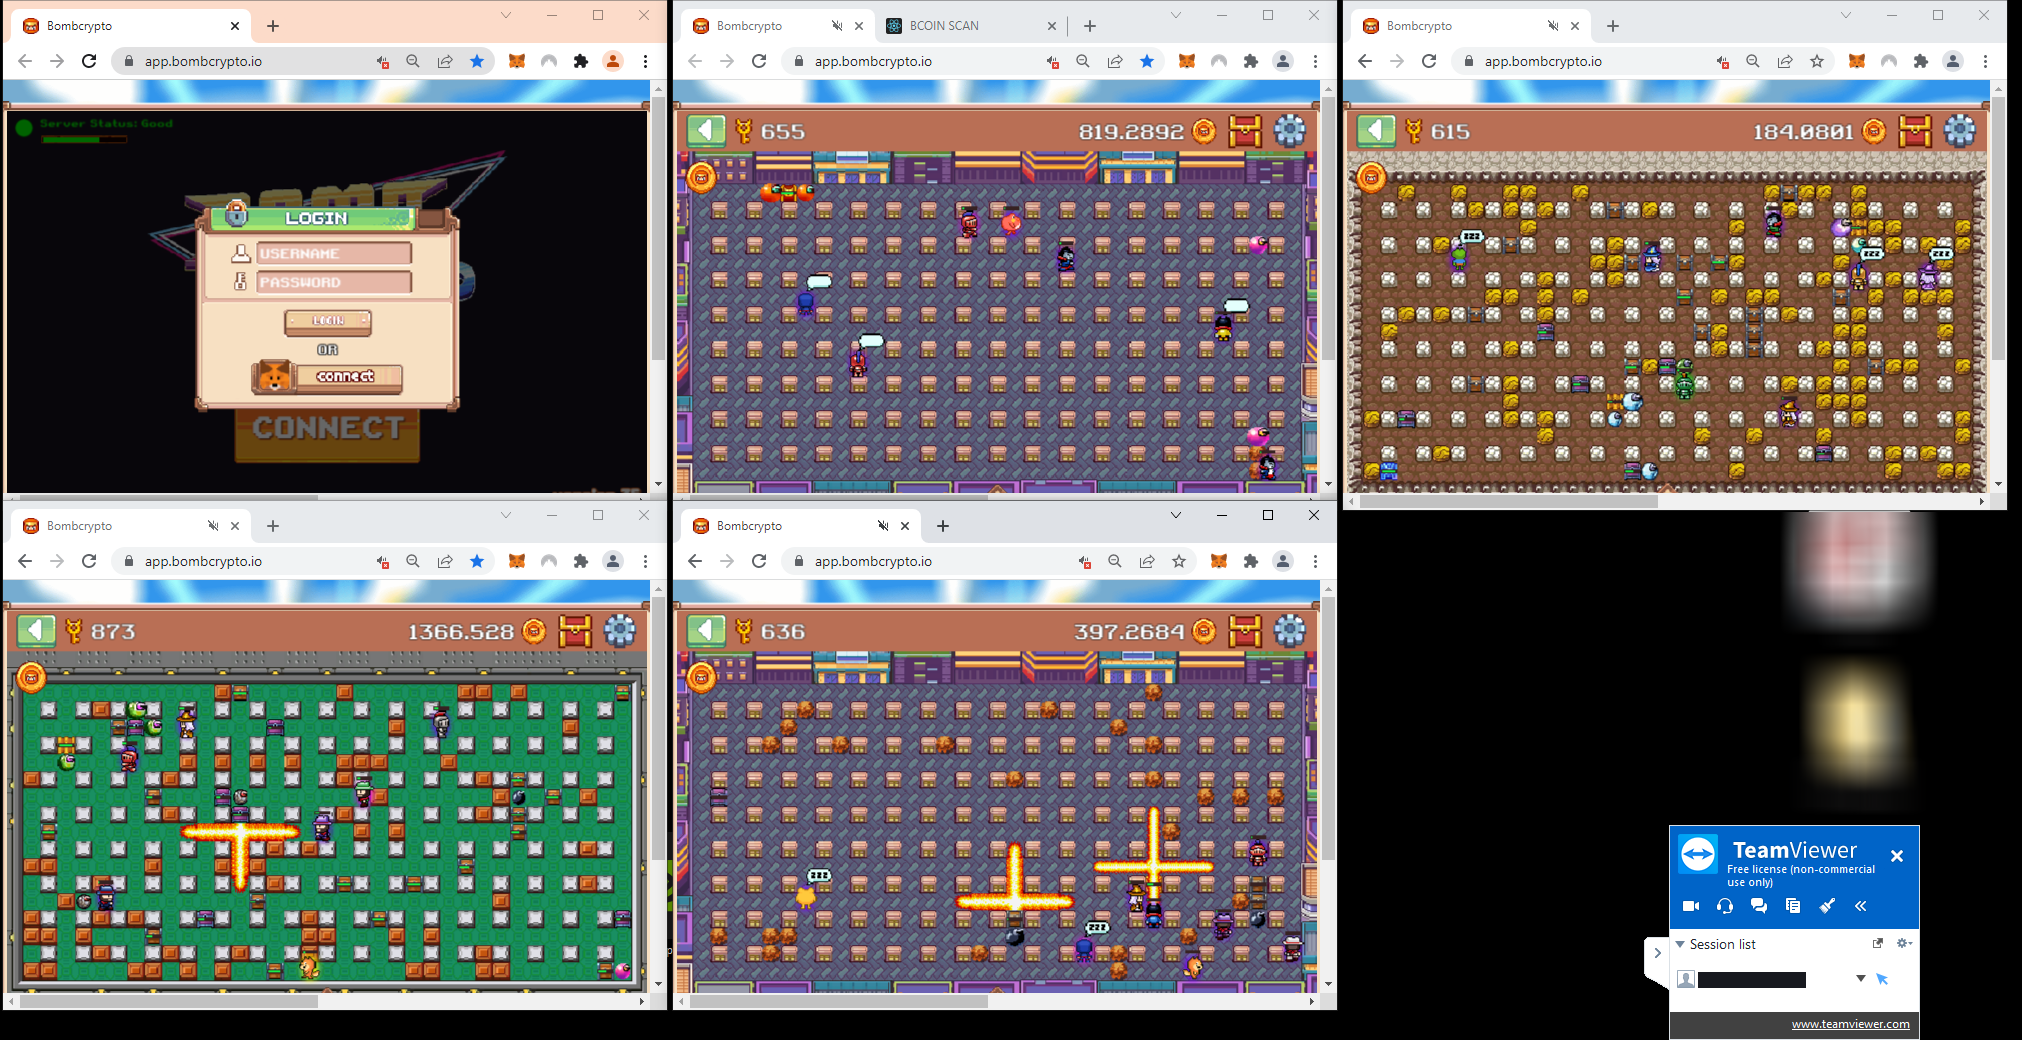
Task: Click green back arrow in 873 game window
Action: tap(36, 630)
